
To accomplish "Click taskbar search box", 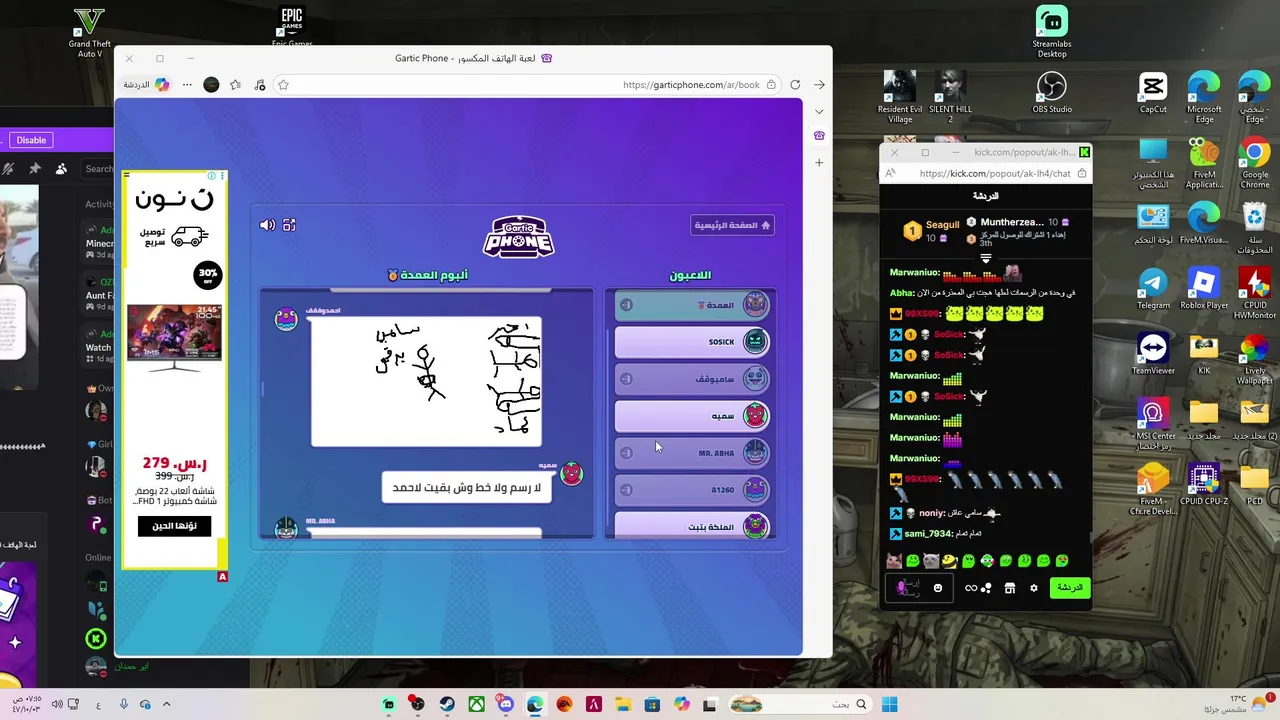I will point(800,705).
